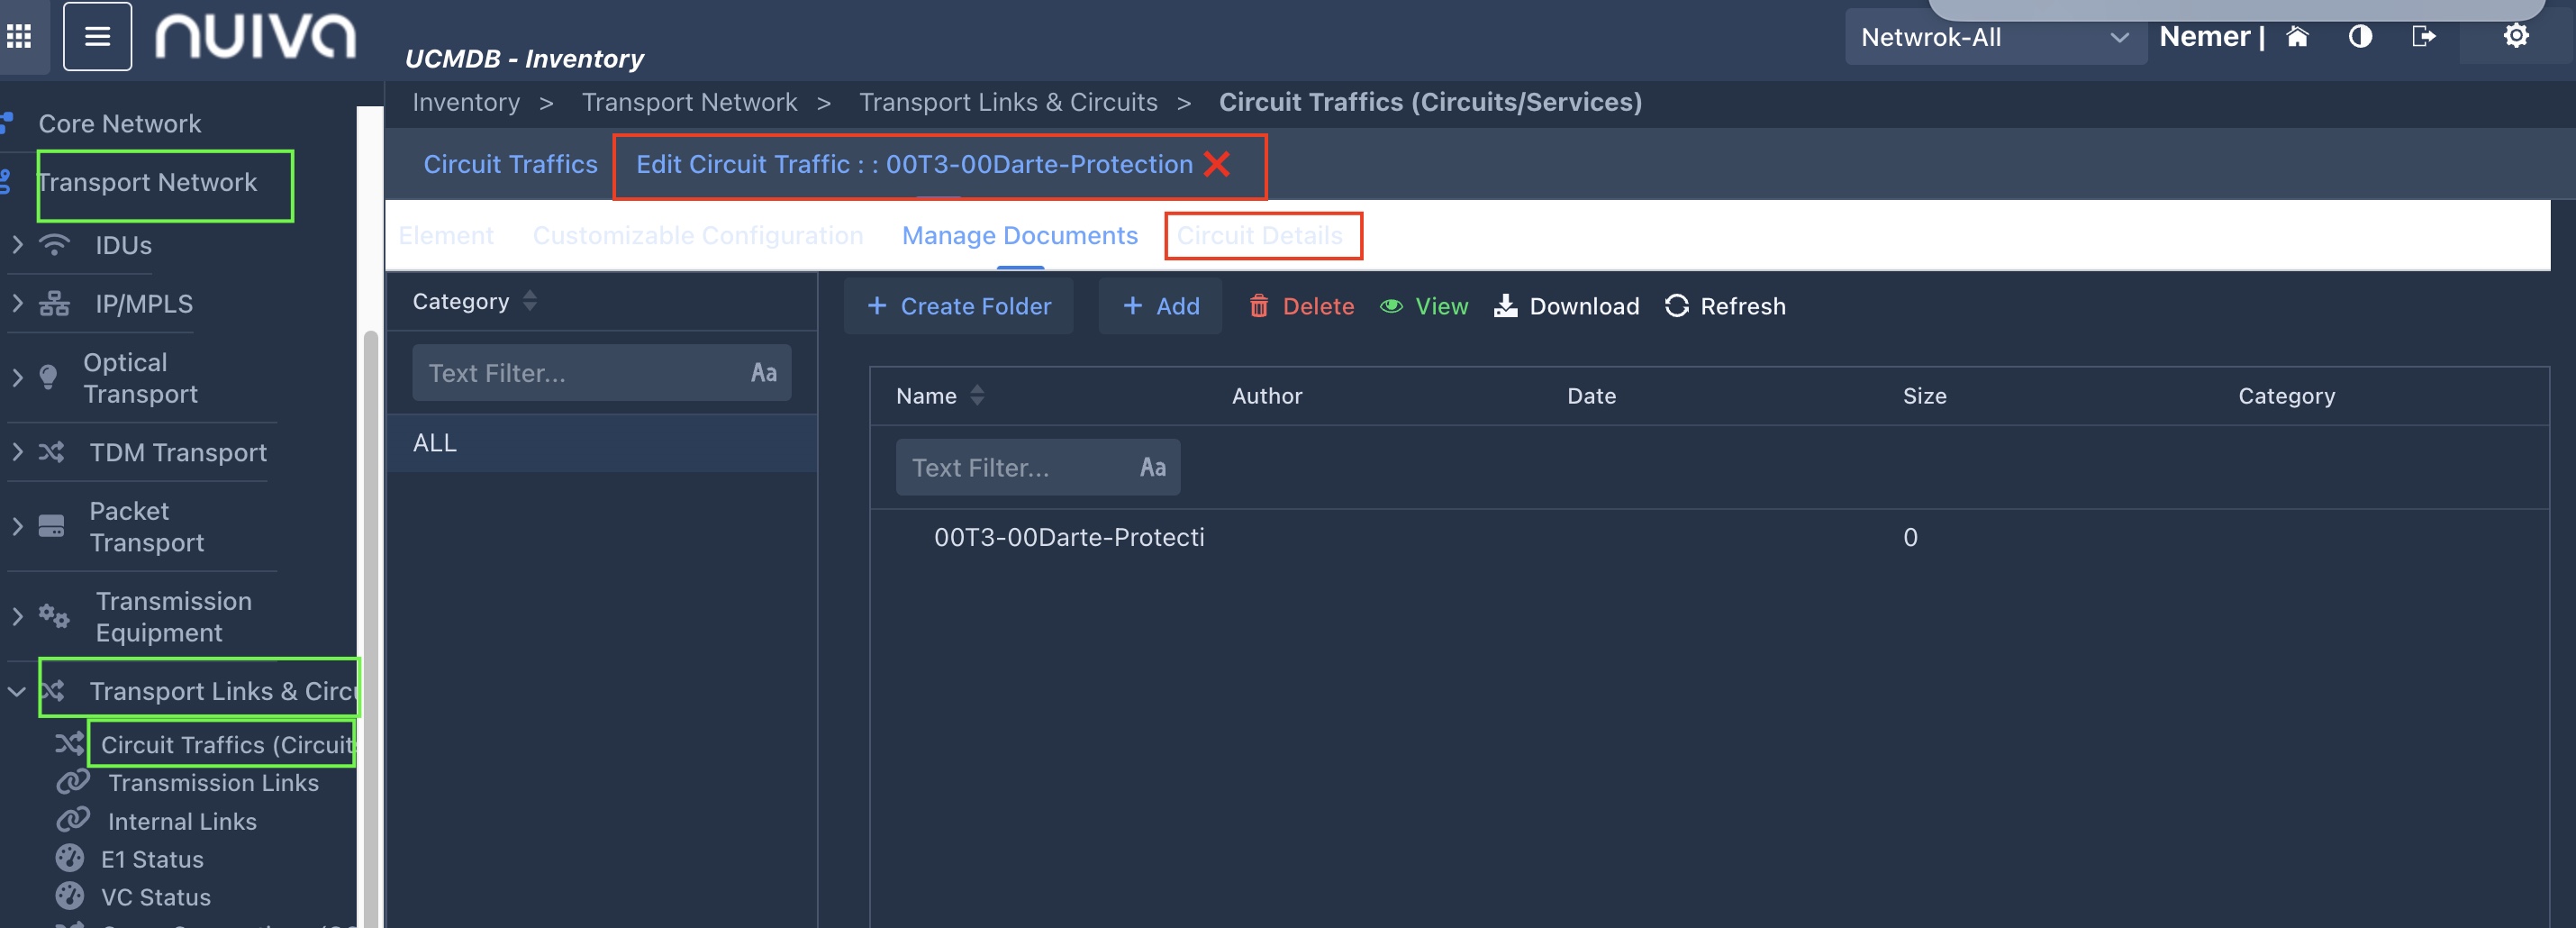2576x928 pixels.
Task: Switch to Circuit Details tab
Action: (x=1259, y=236)
